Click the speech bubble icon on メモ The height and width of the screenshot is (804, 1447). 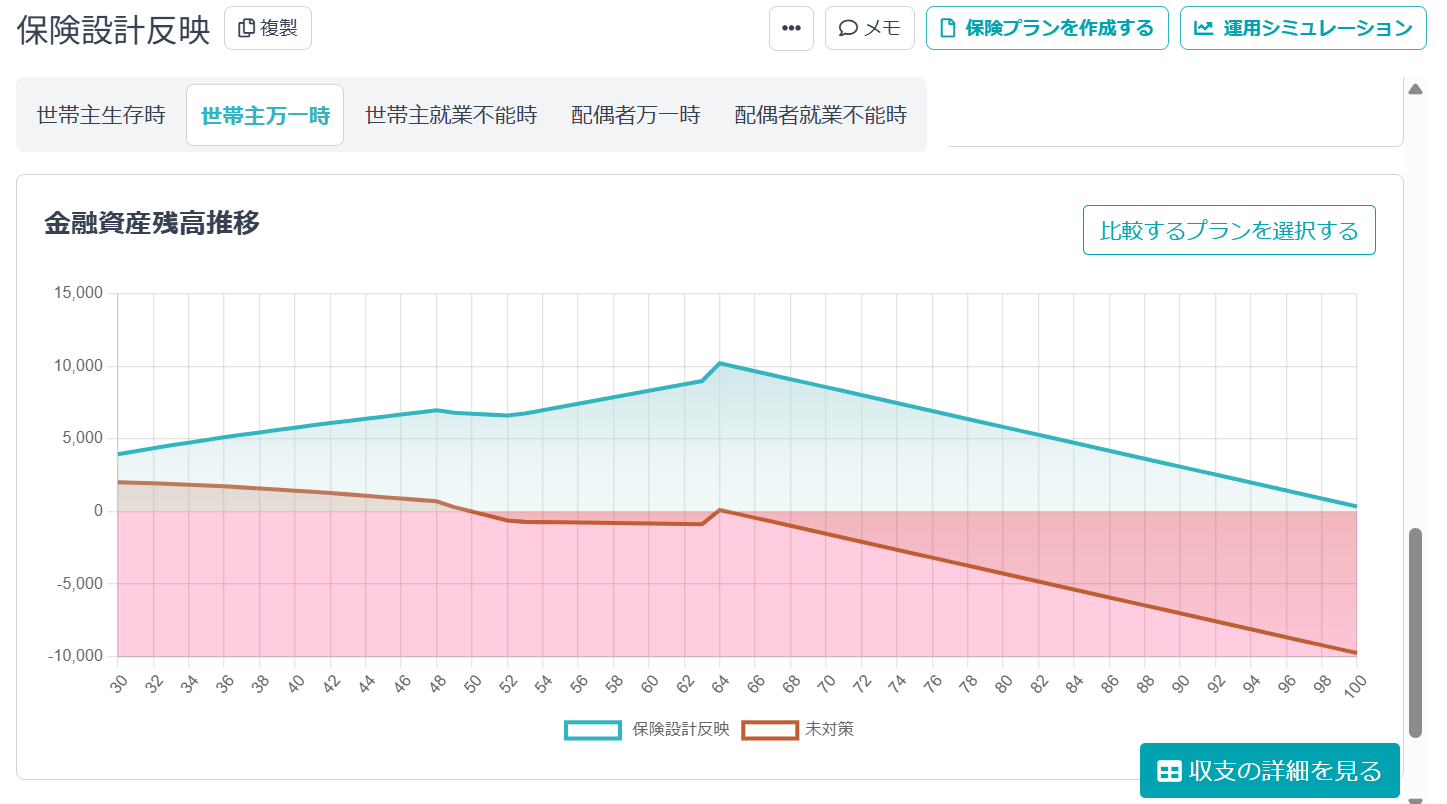pos(847,27)
